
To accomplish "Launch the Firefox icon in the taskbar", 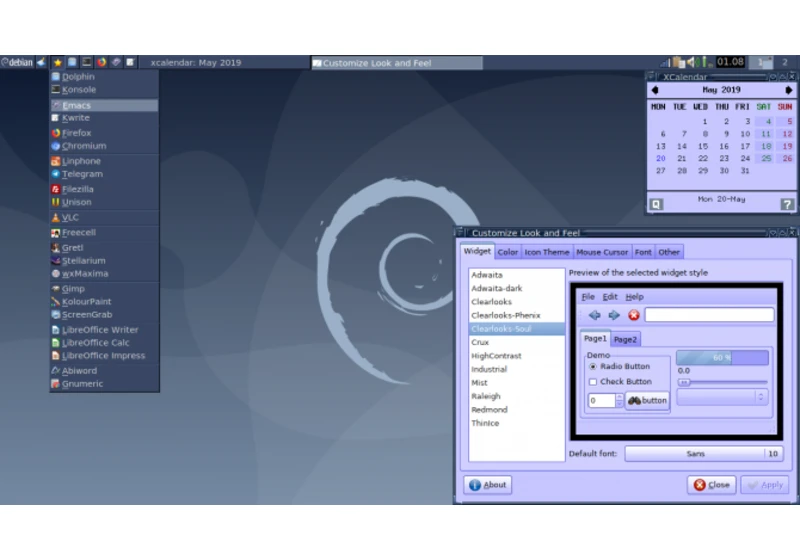I will click(102, 62).
